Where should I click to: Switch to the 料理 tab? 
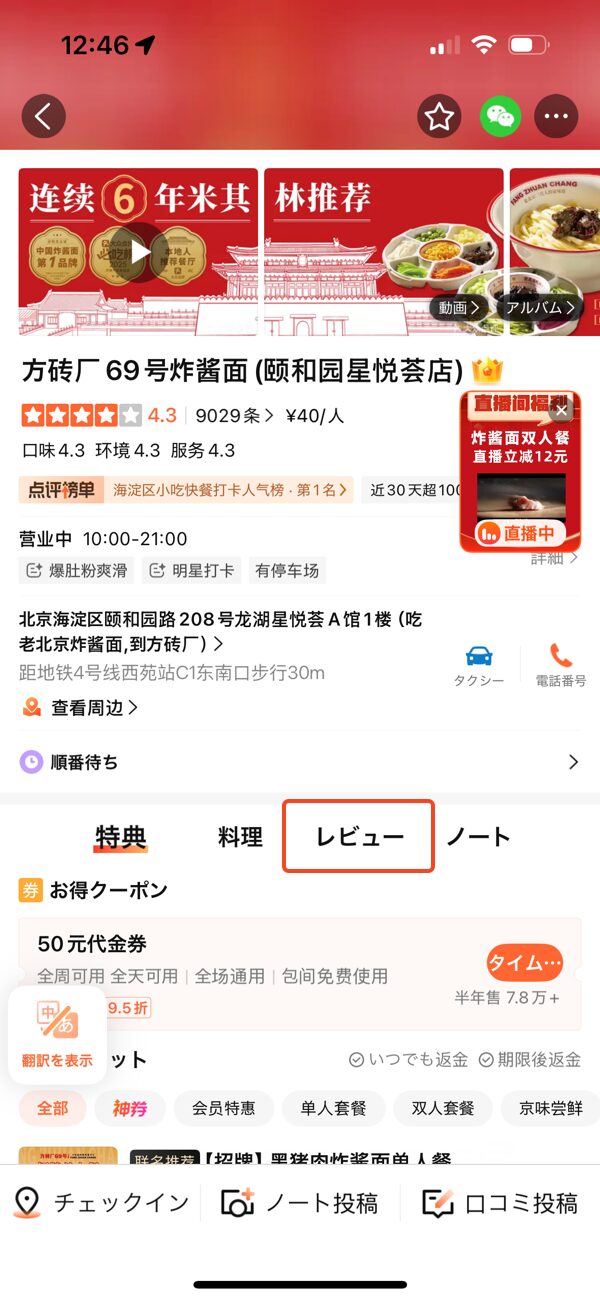[x=240, y=837]
